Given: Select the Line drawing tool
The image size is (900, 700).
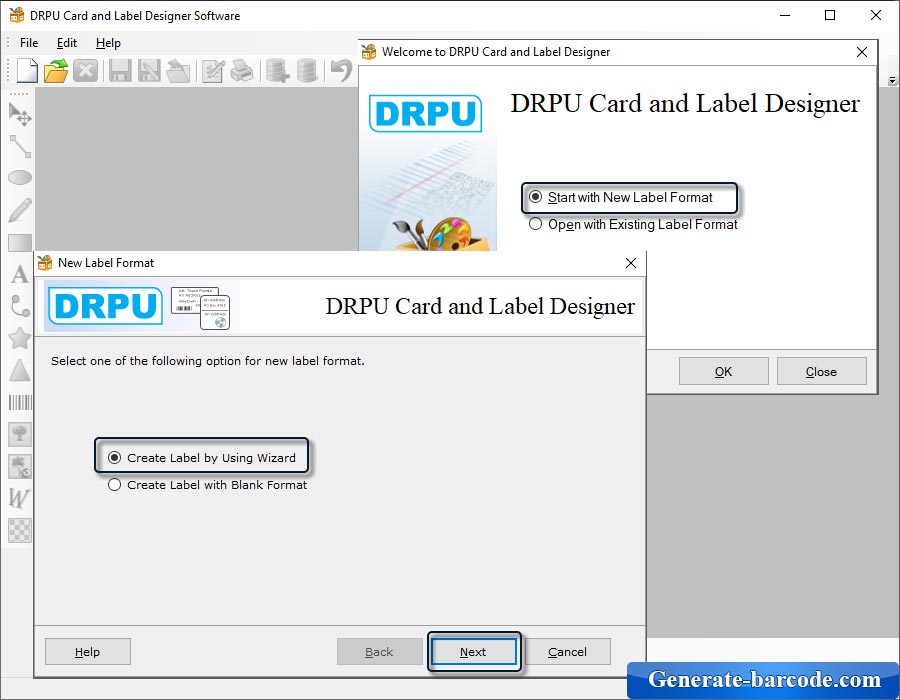Looking at the screenshot, I should point(20,146).
